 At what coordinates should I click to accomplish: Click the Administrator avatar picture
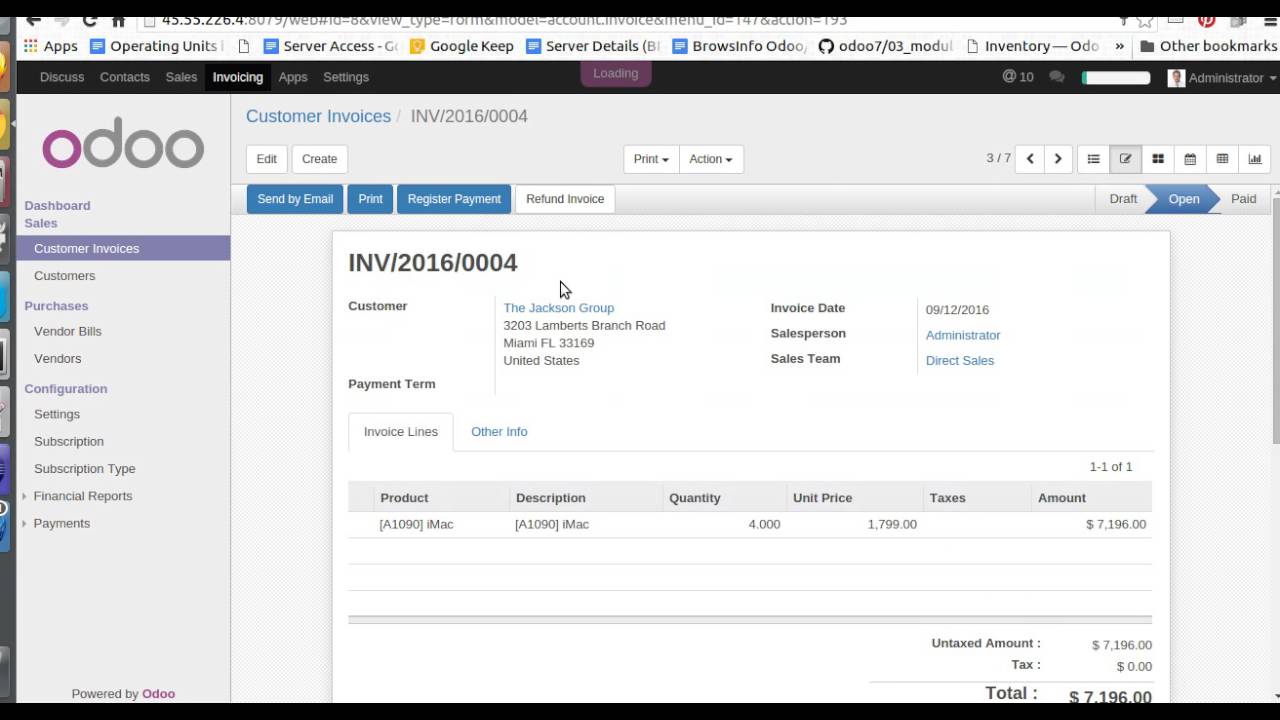click(1176, 78)
